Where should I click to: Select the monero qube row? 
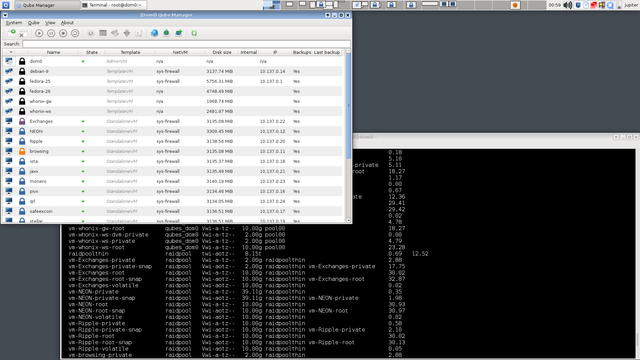(173, 181)
